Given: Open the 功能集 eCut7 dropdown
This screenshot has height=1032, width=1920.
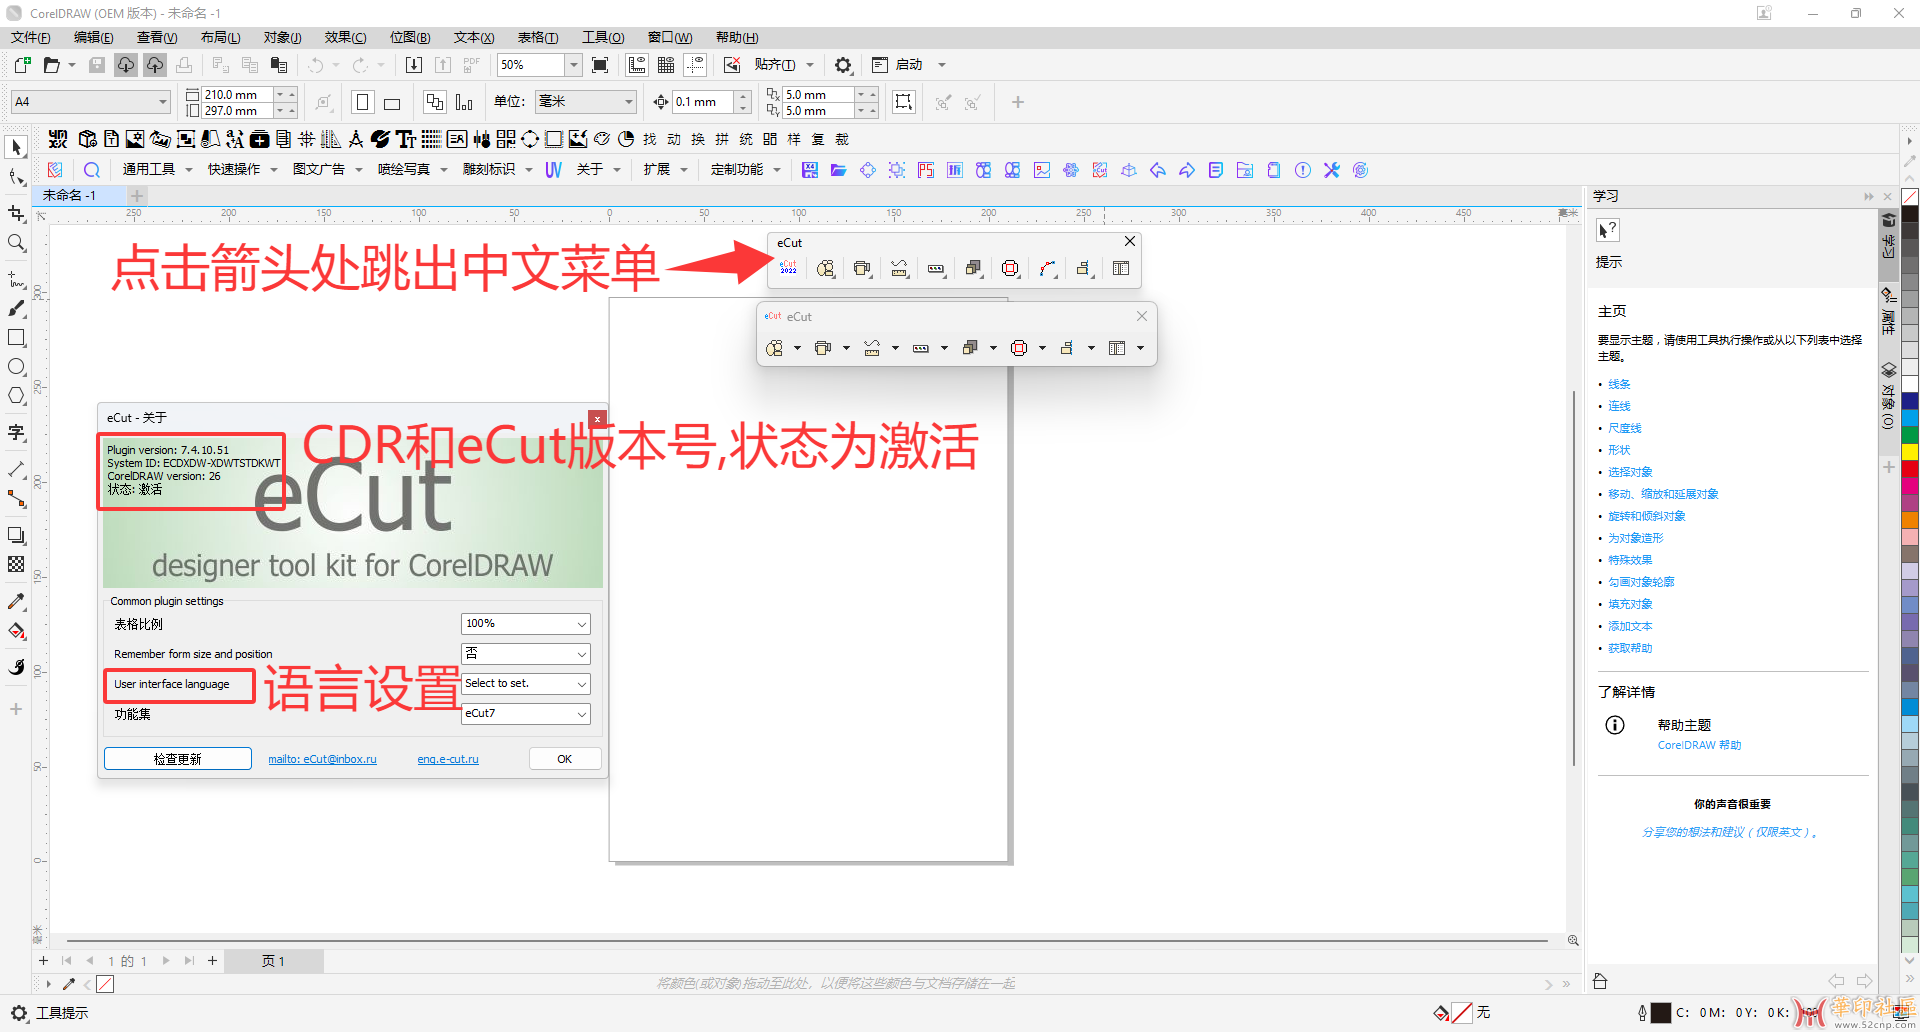Looking at the screenshot, I should pos(526,714).
